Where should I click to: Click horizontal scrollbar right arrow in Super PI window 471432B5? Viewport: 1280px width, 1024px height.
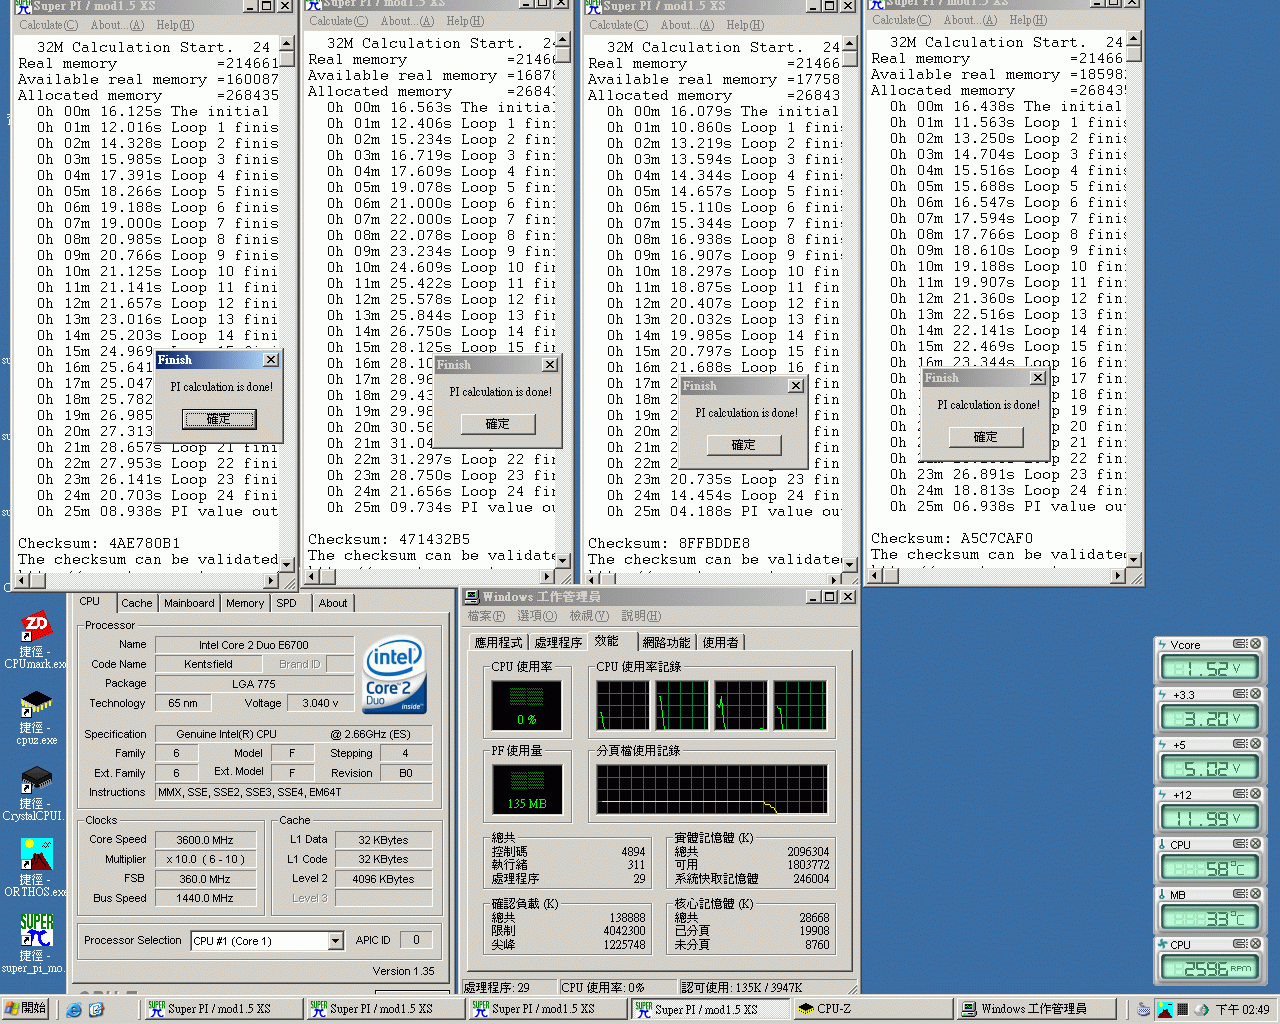click(547, 576)
